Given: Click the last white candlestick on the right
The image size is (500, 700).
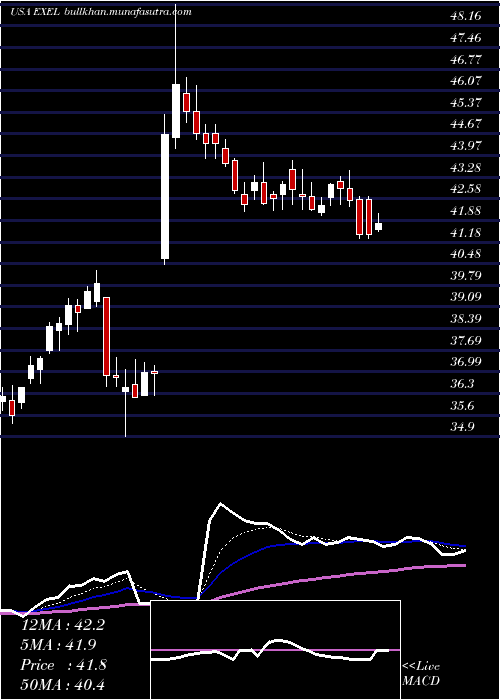Looking at the screenshot, I should [x=379, y=226].
